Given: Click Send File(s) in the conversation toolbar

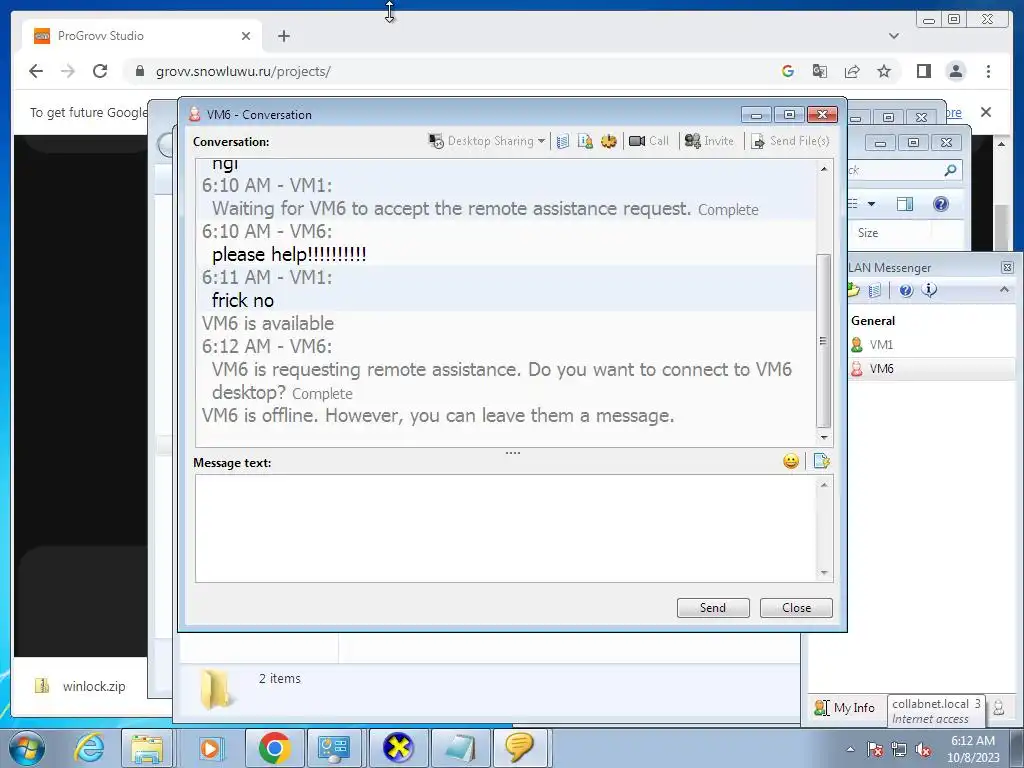Looking at the screenshot, I should tap(790, 141).
